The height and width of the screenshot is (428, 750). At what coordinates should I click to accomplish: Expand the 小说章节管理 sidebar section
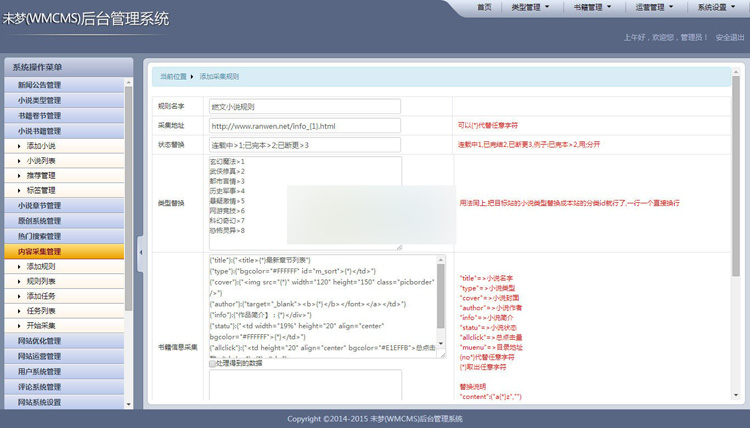(x=64, y=206)
